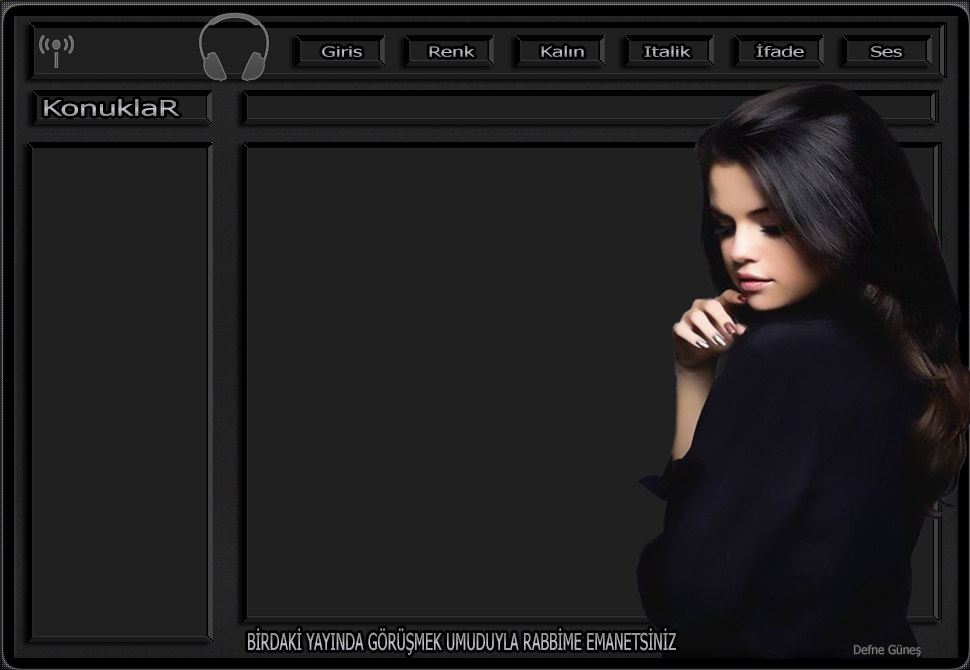This screenshot has height=670, width=970.
Task: Click the headphones icon
Action: [x=234, y=48]
